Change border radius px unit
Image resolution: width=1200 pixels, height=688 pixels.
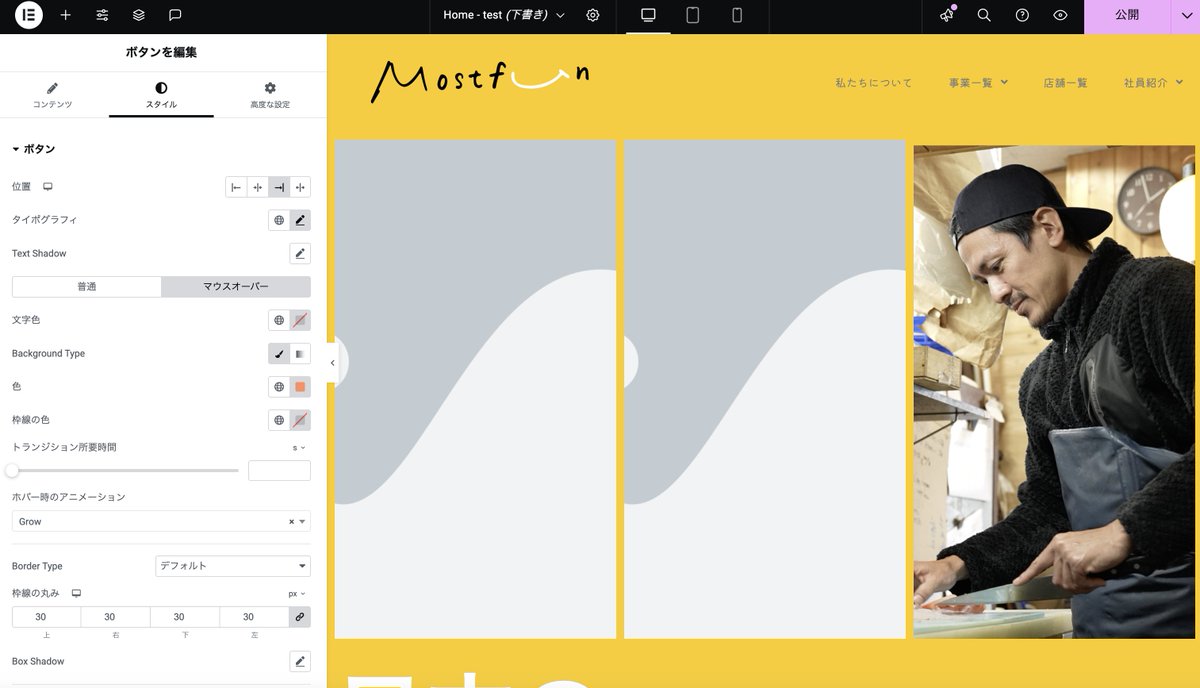[297, 594]
